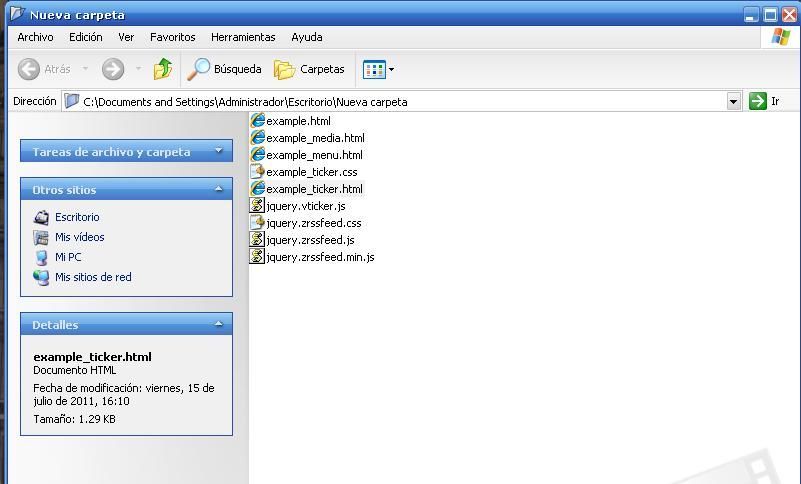Open the address bar dropdown list
This screenshot has height=484, width=801.
click(734, 101)
